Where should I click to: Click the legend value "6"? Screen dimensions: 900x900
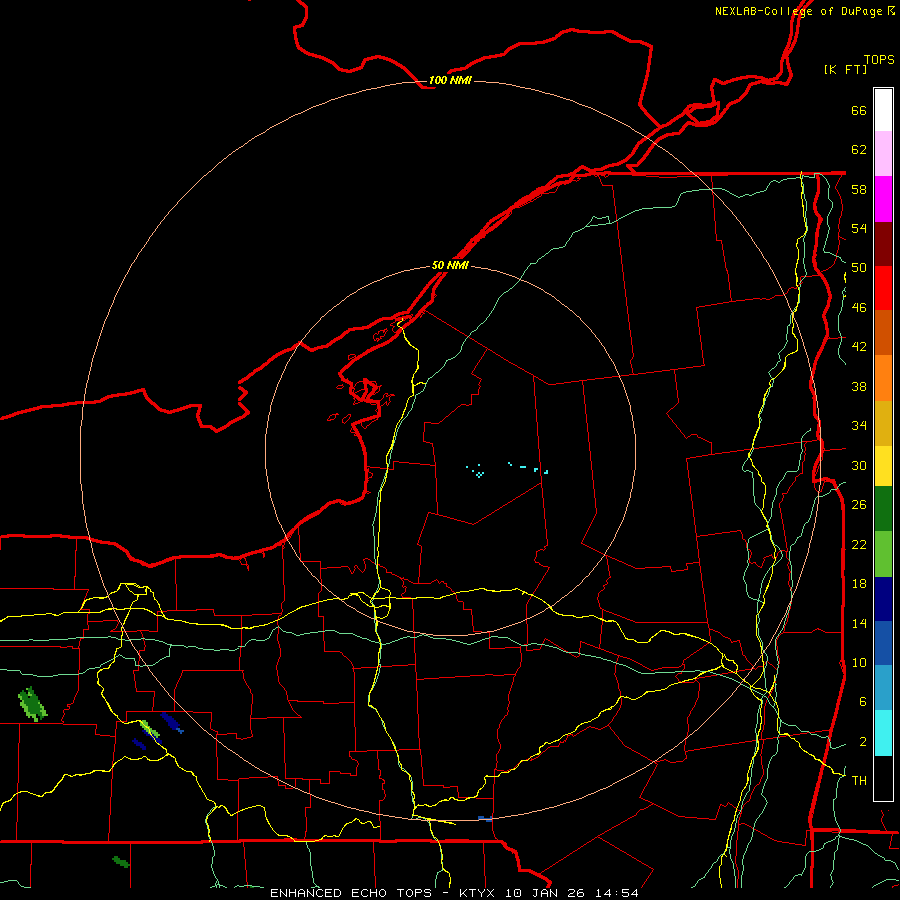tap(862, 702)
